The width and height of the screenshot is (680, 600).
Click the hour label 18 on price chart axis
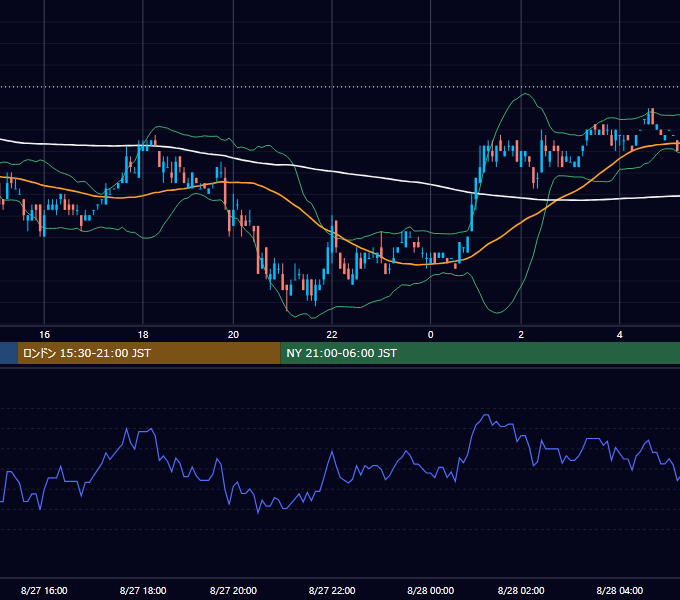pos(143,335)
